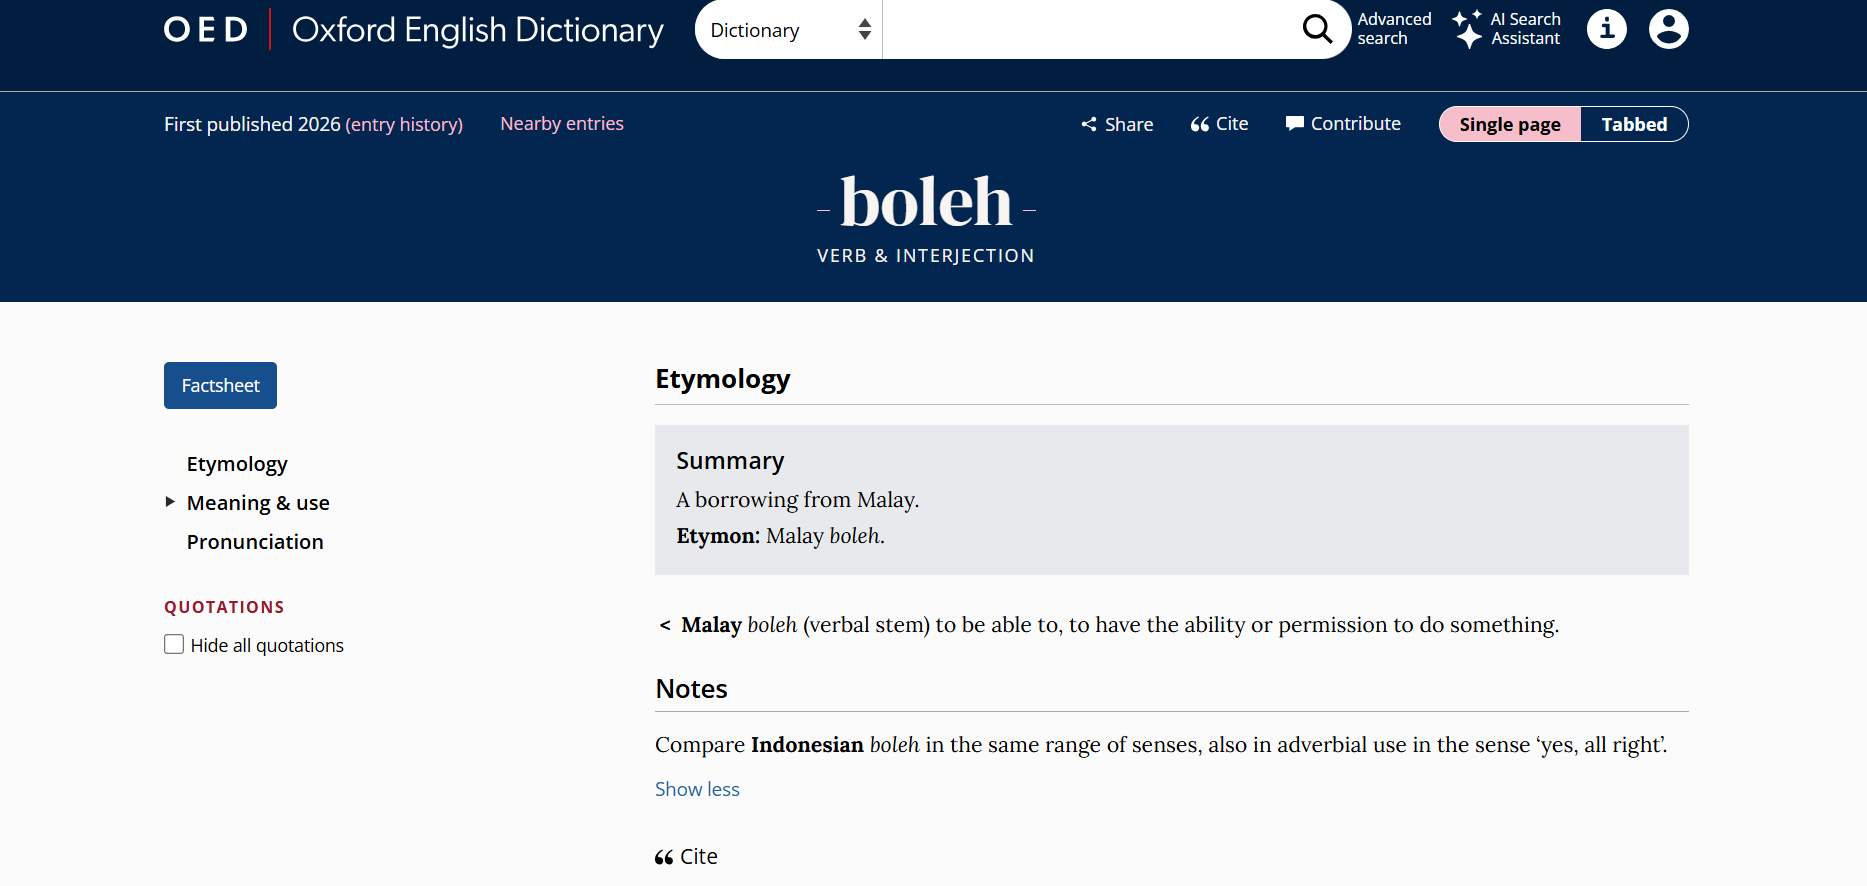Screen dimensions: 1867x886
Task: Click the search magnifier icon
Action: click(x=1317, y=29)
